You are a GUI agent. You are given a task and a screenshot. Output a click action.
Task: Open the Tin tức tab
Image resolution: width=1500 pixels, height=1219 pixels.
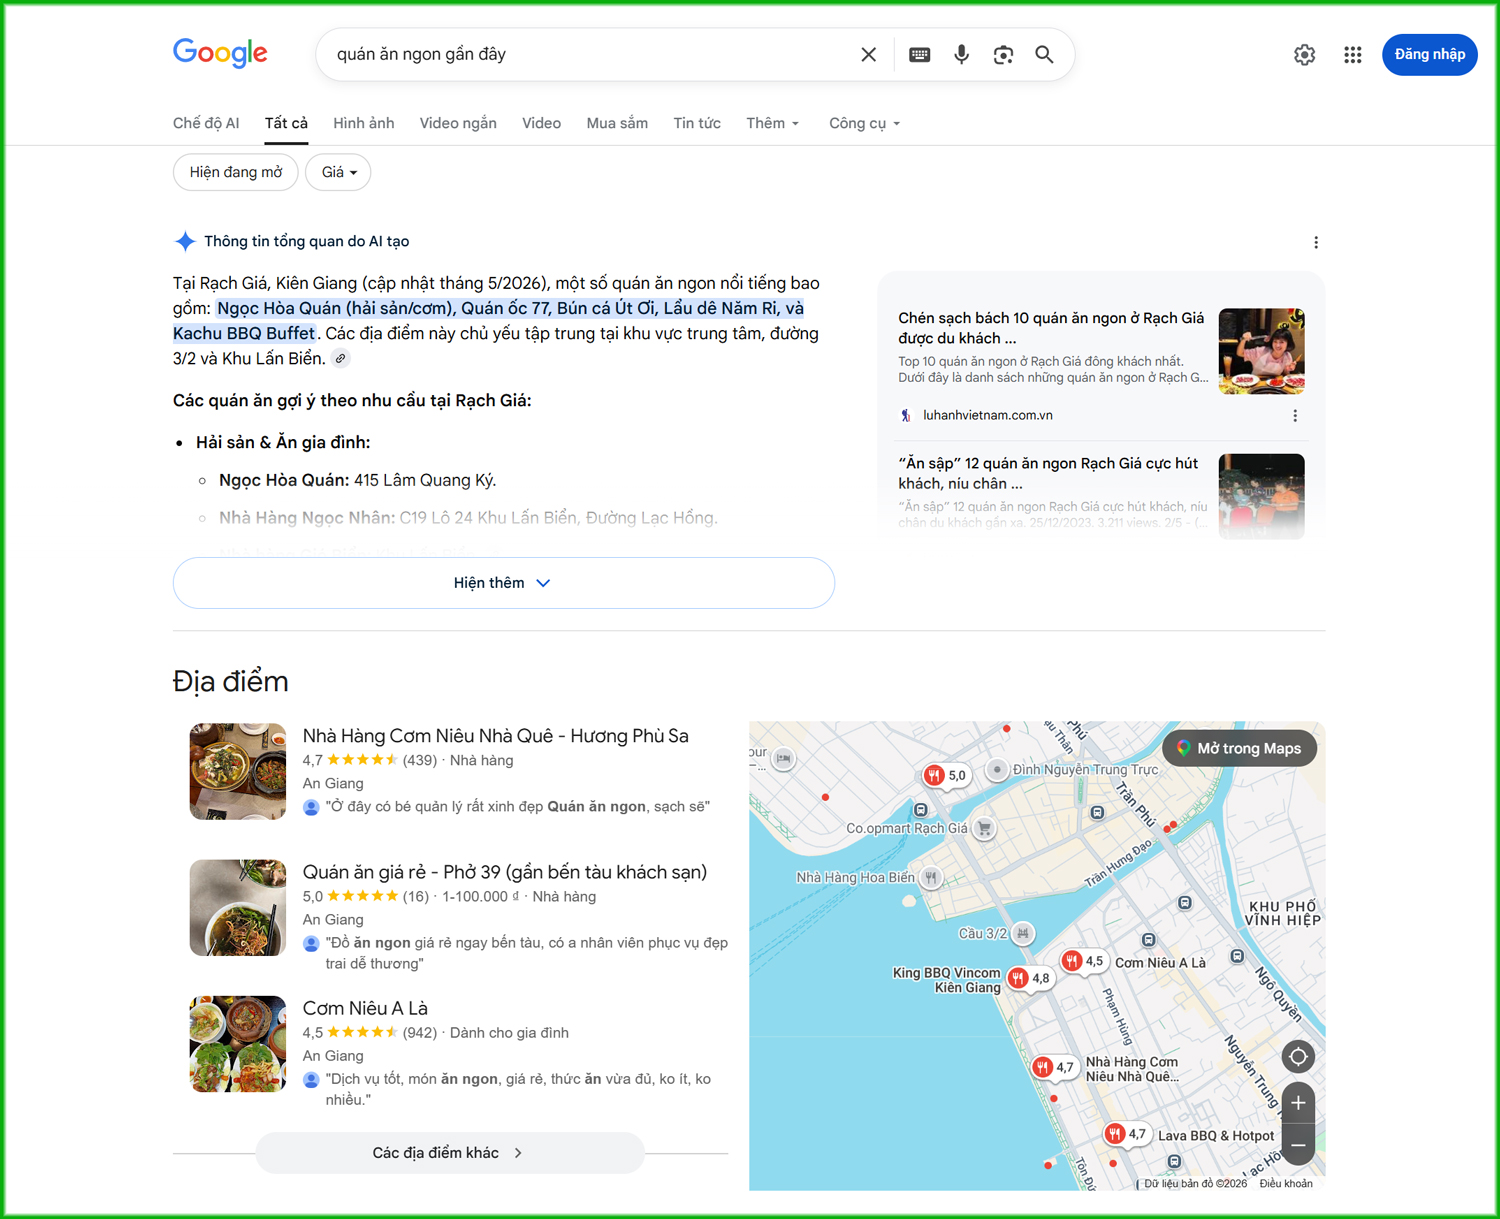pos(697,123)
